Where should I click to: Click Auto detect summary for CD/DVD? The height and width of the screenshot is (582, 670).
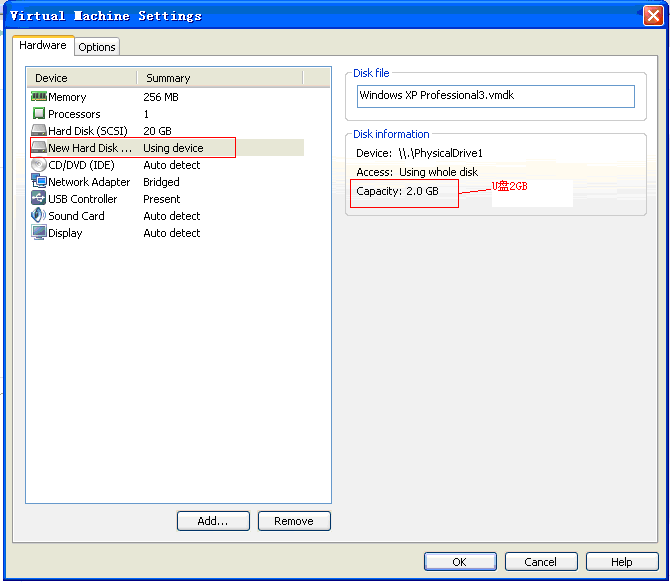coord(172,165)
